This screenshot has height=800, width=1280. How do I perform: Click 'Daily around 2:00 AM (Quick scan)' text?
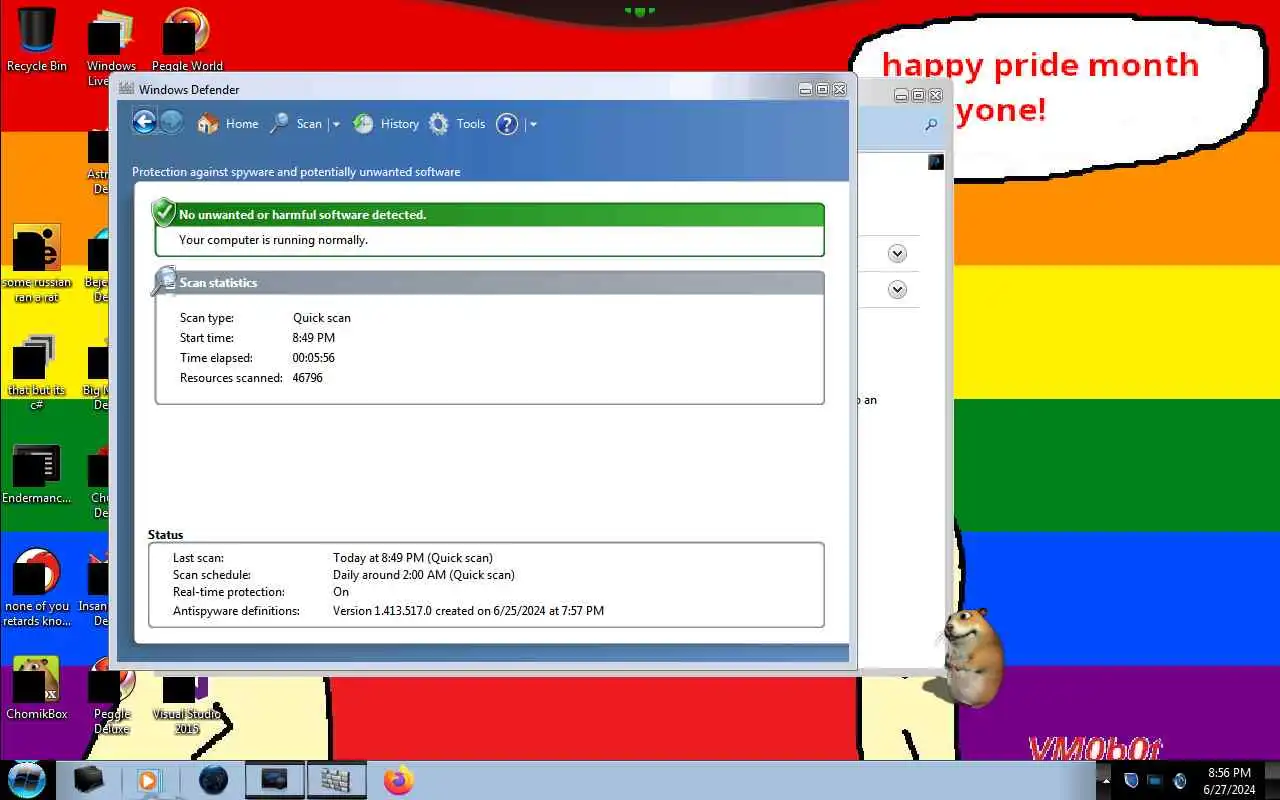(x=424, y=575)
